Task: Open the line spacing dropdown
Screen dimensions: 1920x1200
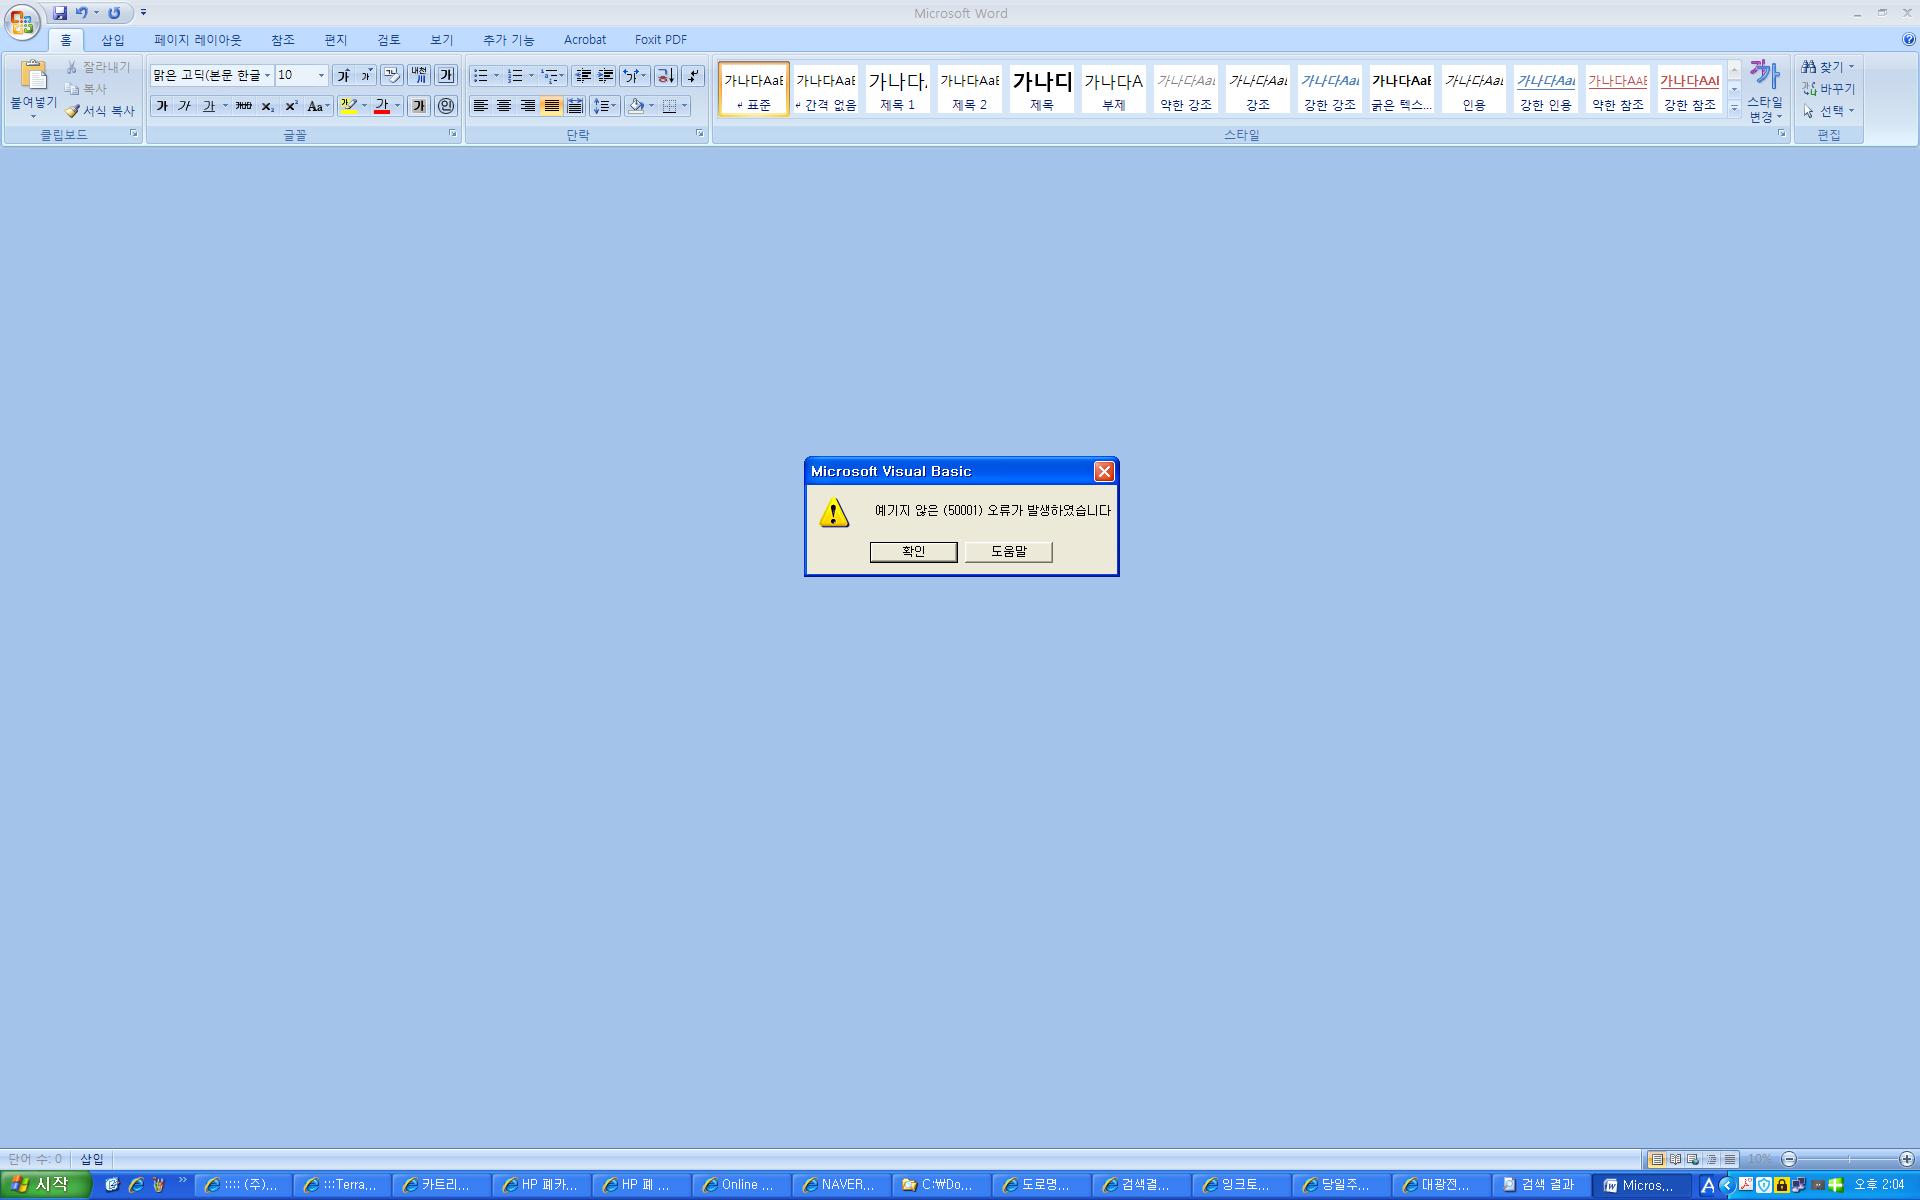Action: [605, 106]
